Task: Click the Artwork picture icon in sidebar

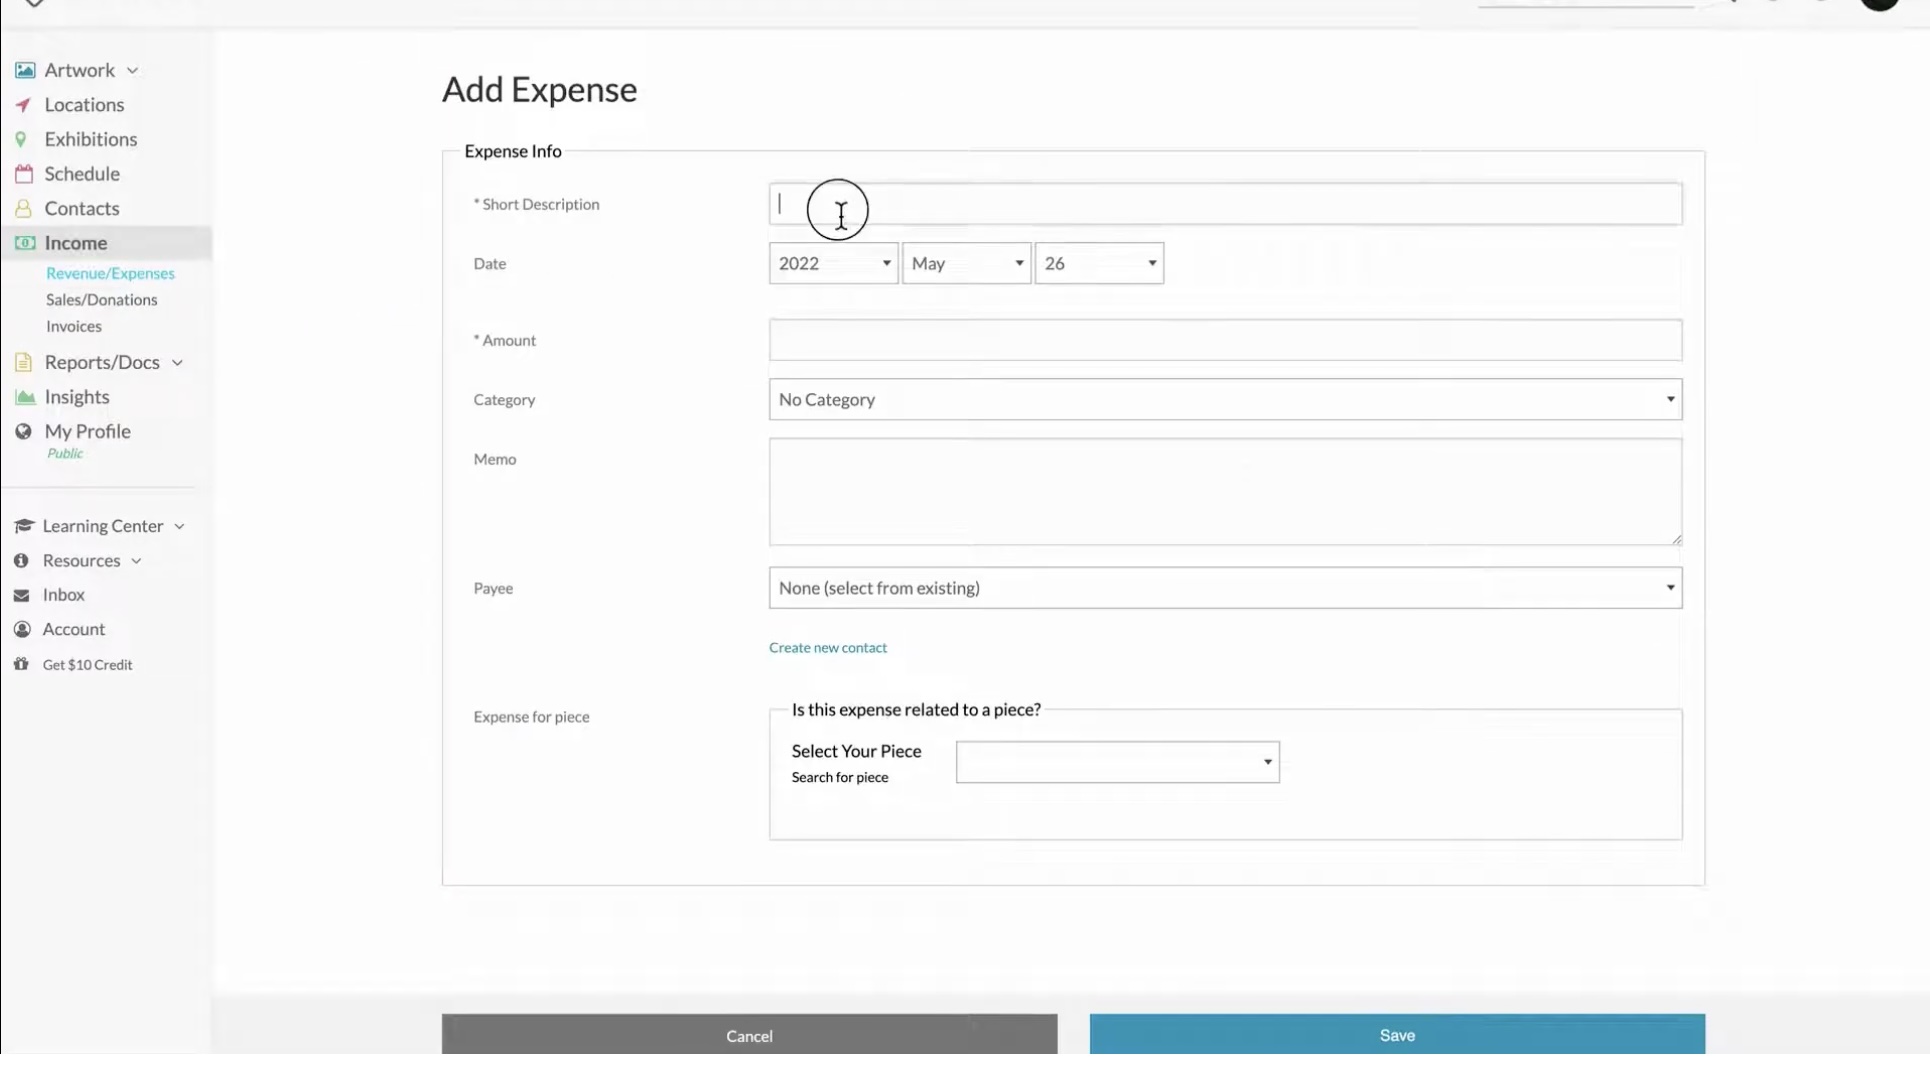Action: tap(25, 70)
